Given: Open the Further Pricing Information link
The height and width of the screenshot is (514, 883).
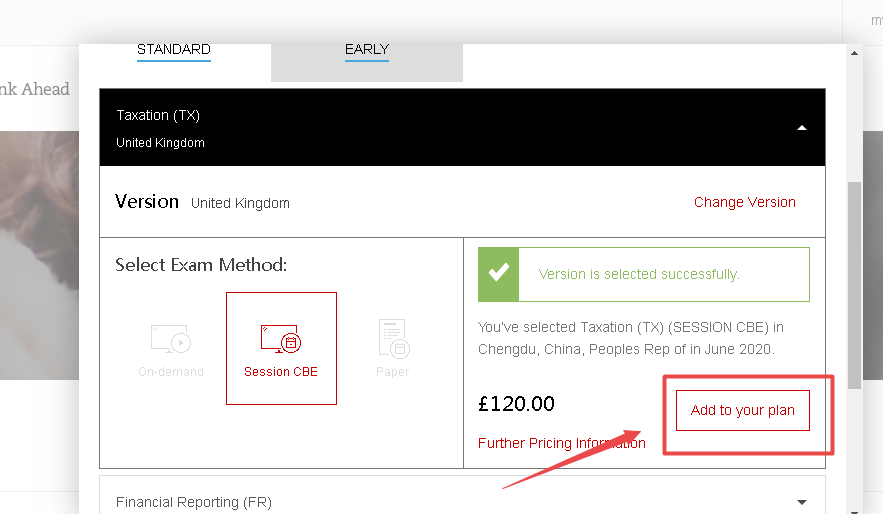Looking at the screenshot, I should (561, 443).
